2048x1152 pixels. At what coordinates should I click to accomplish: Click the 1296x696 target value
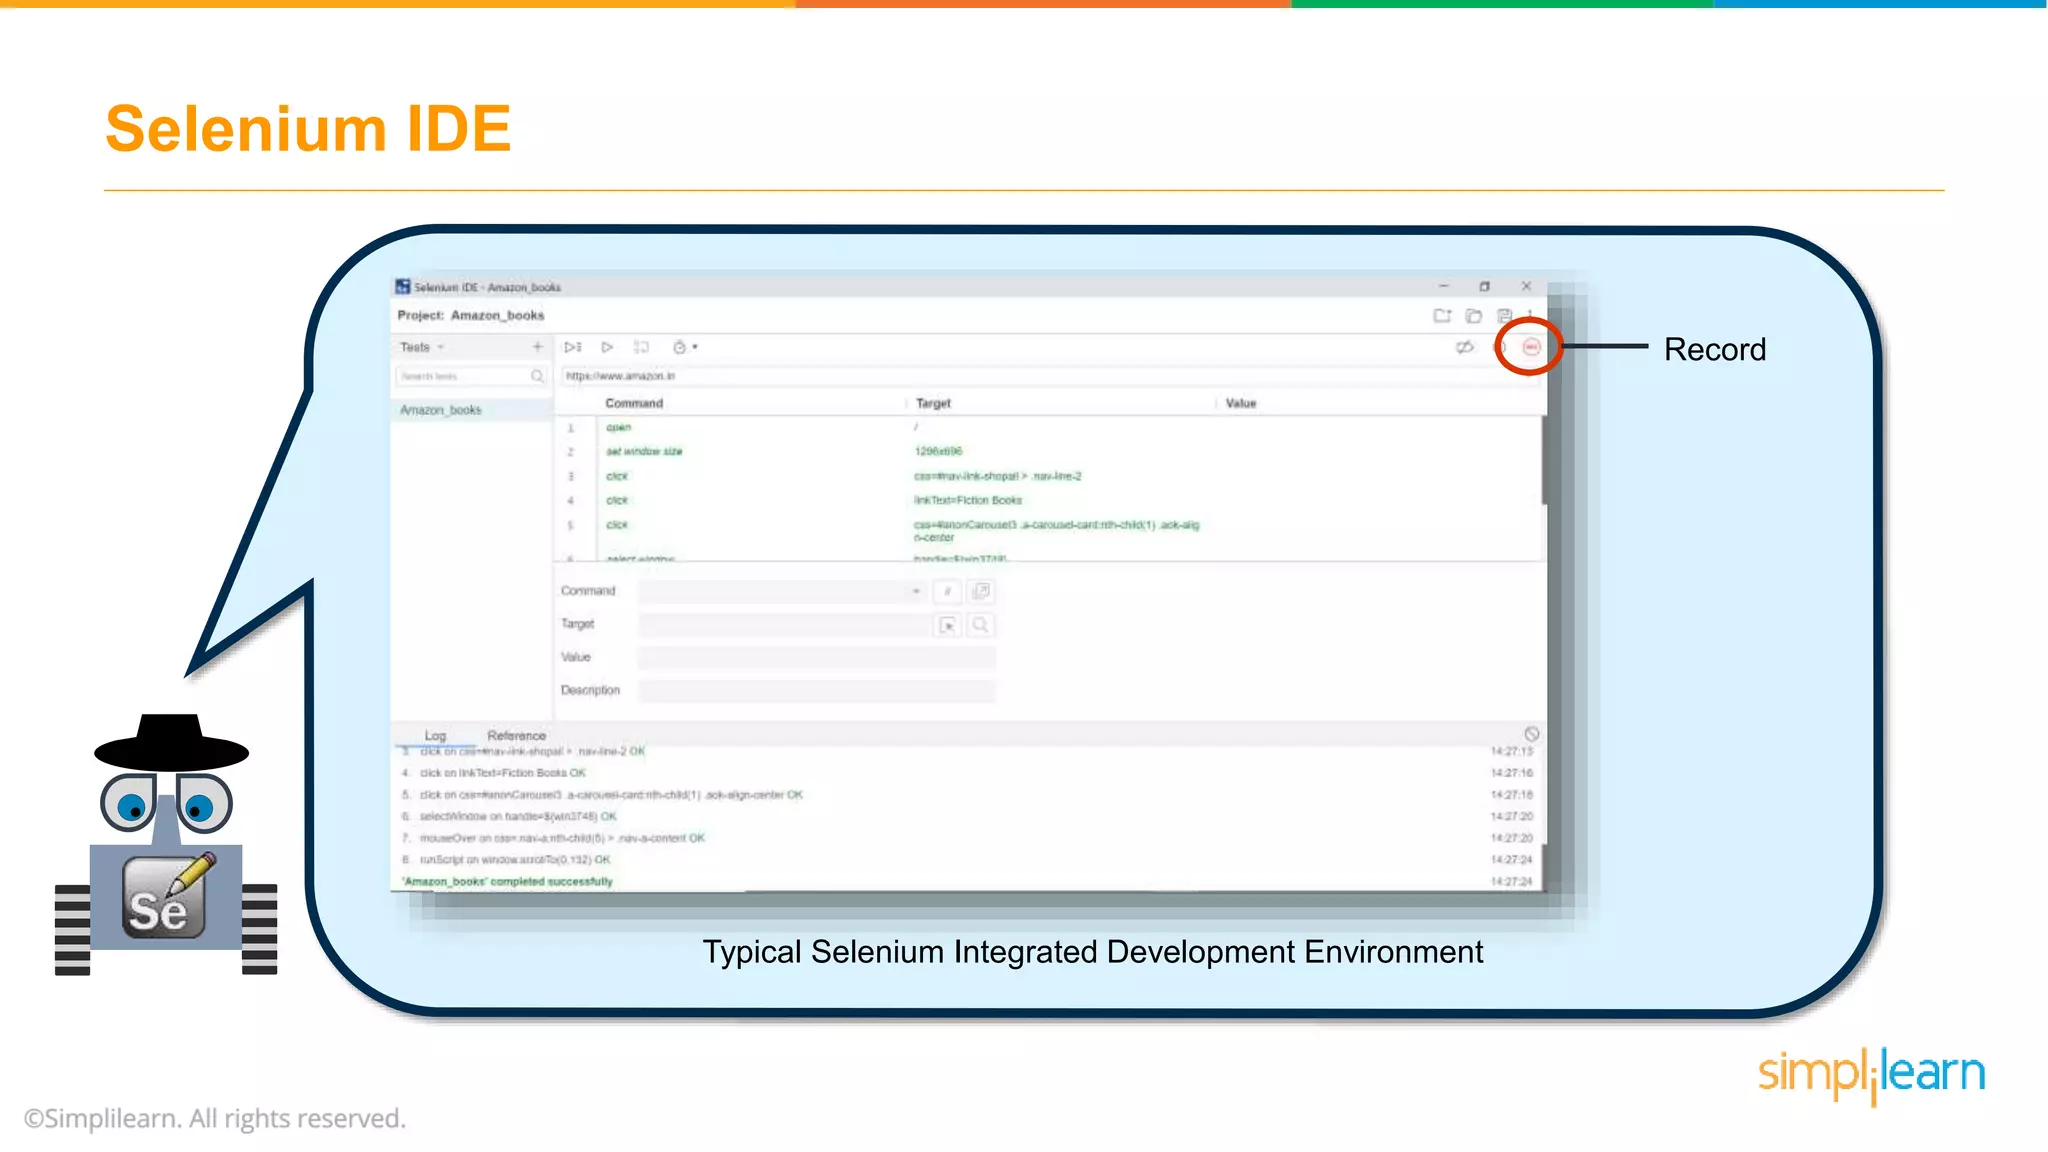coord(938,451)
